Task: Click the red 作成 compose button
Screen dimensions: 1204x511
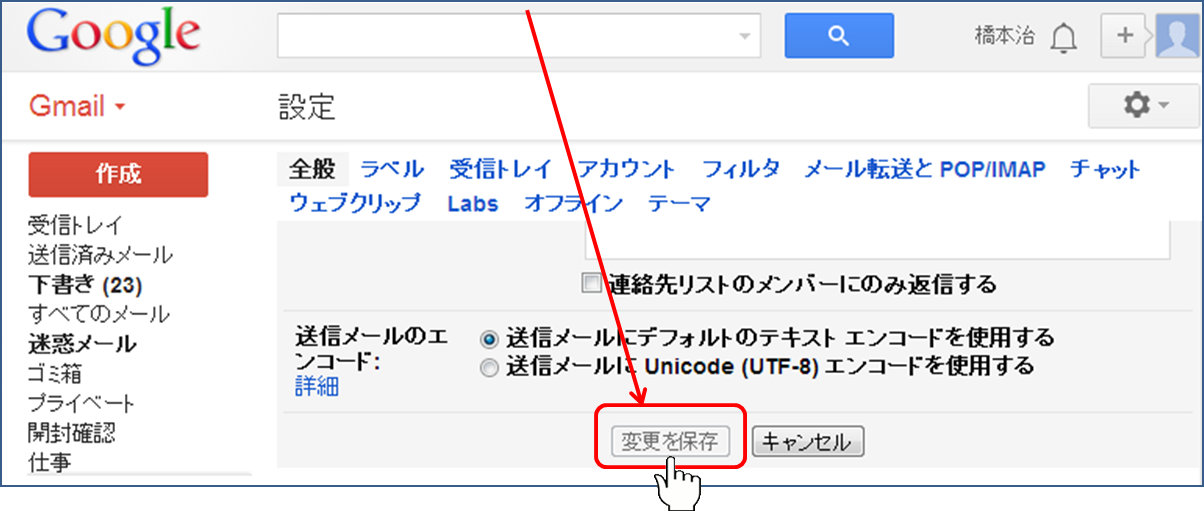Action: pyautogui.click(x=118, y=174)
